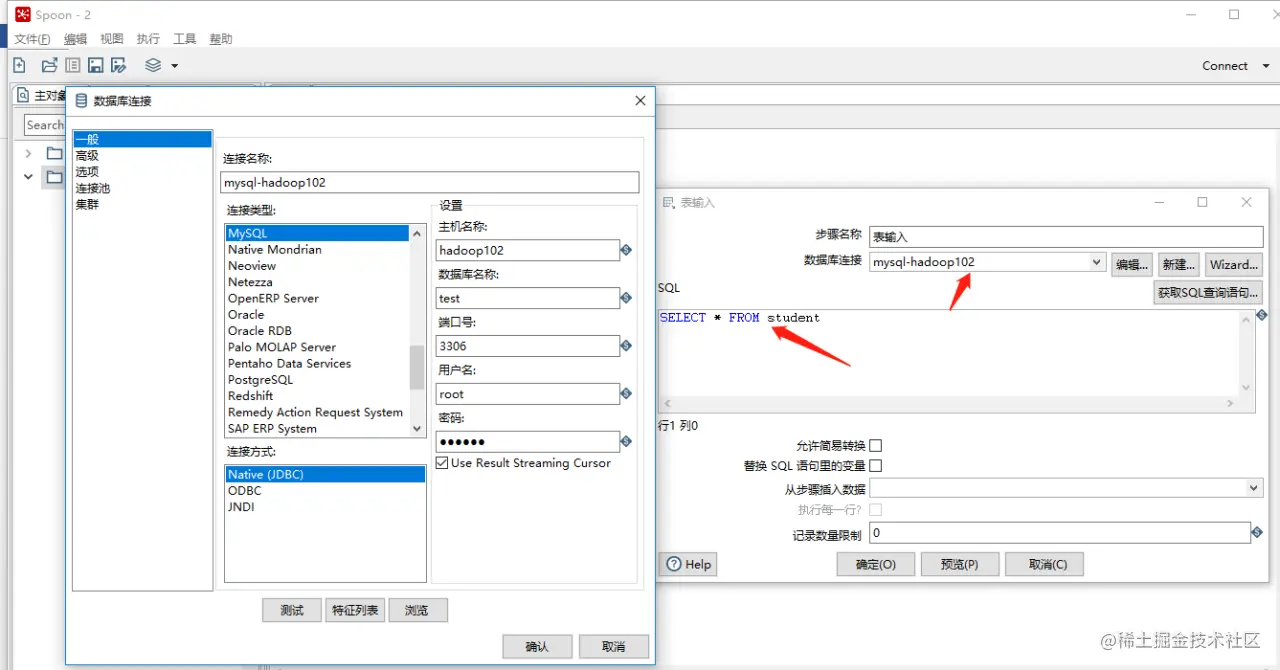This screenshot has width=1280, height=670.
Task: Click the save as toolbar icon
Action: [118, 65]
